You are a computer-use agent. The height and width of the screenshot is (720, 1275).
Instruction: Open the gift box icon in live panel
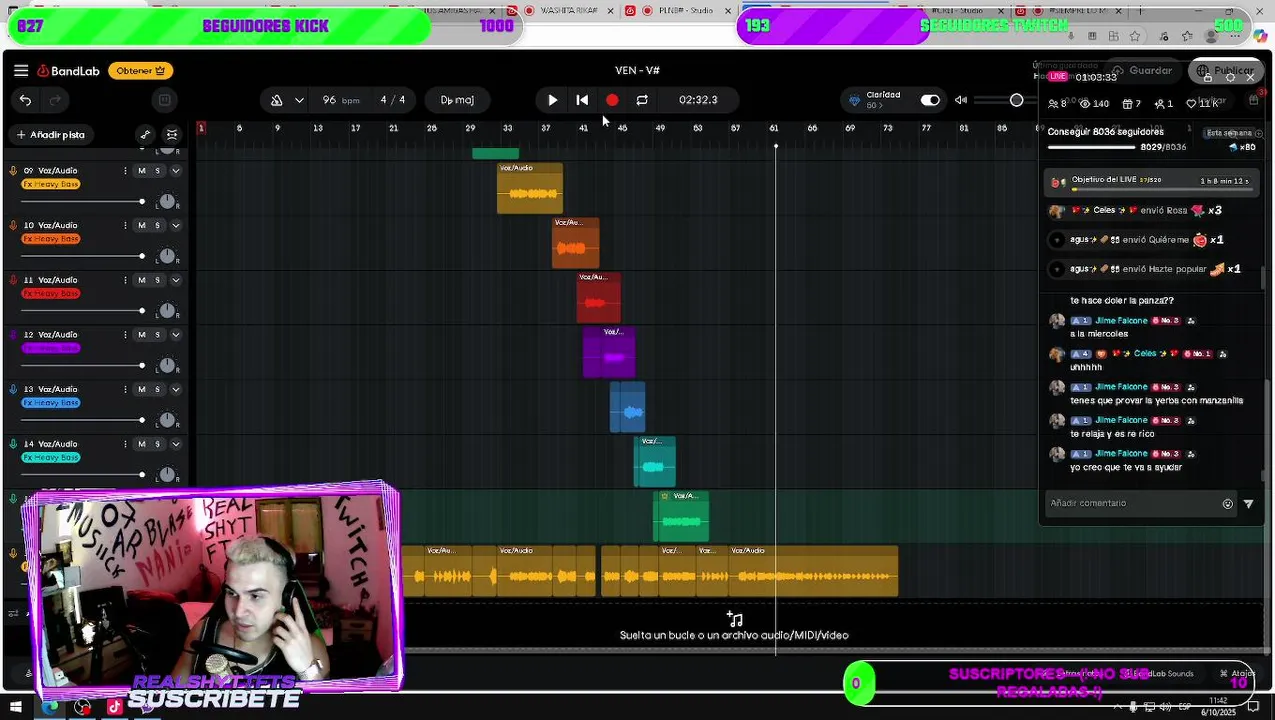point(1128,104)
